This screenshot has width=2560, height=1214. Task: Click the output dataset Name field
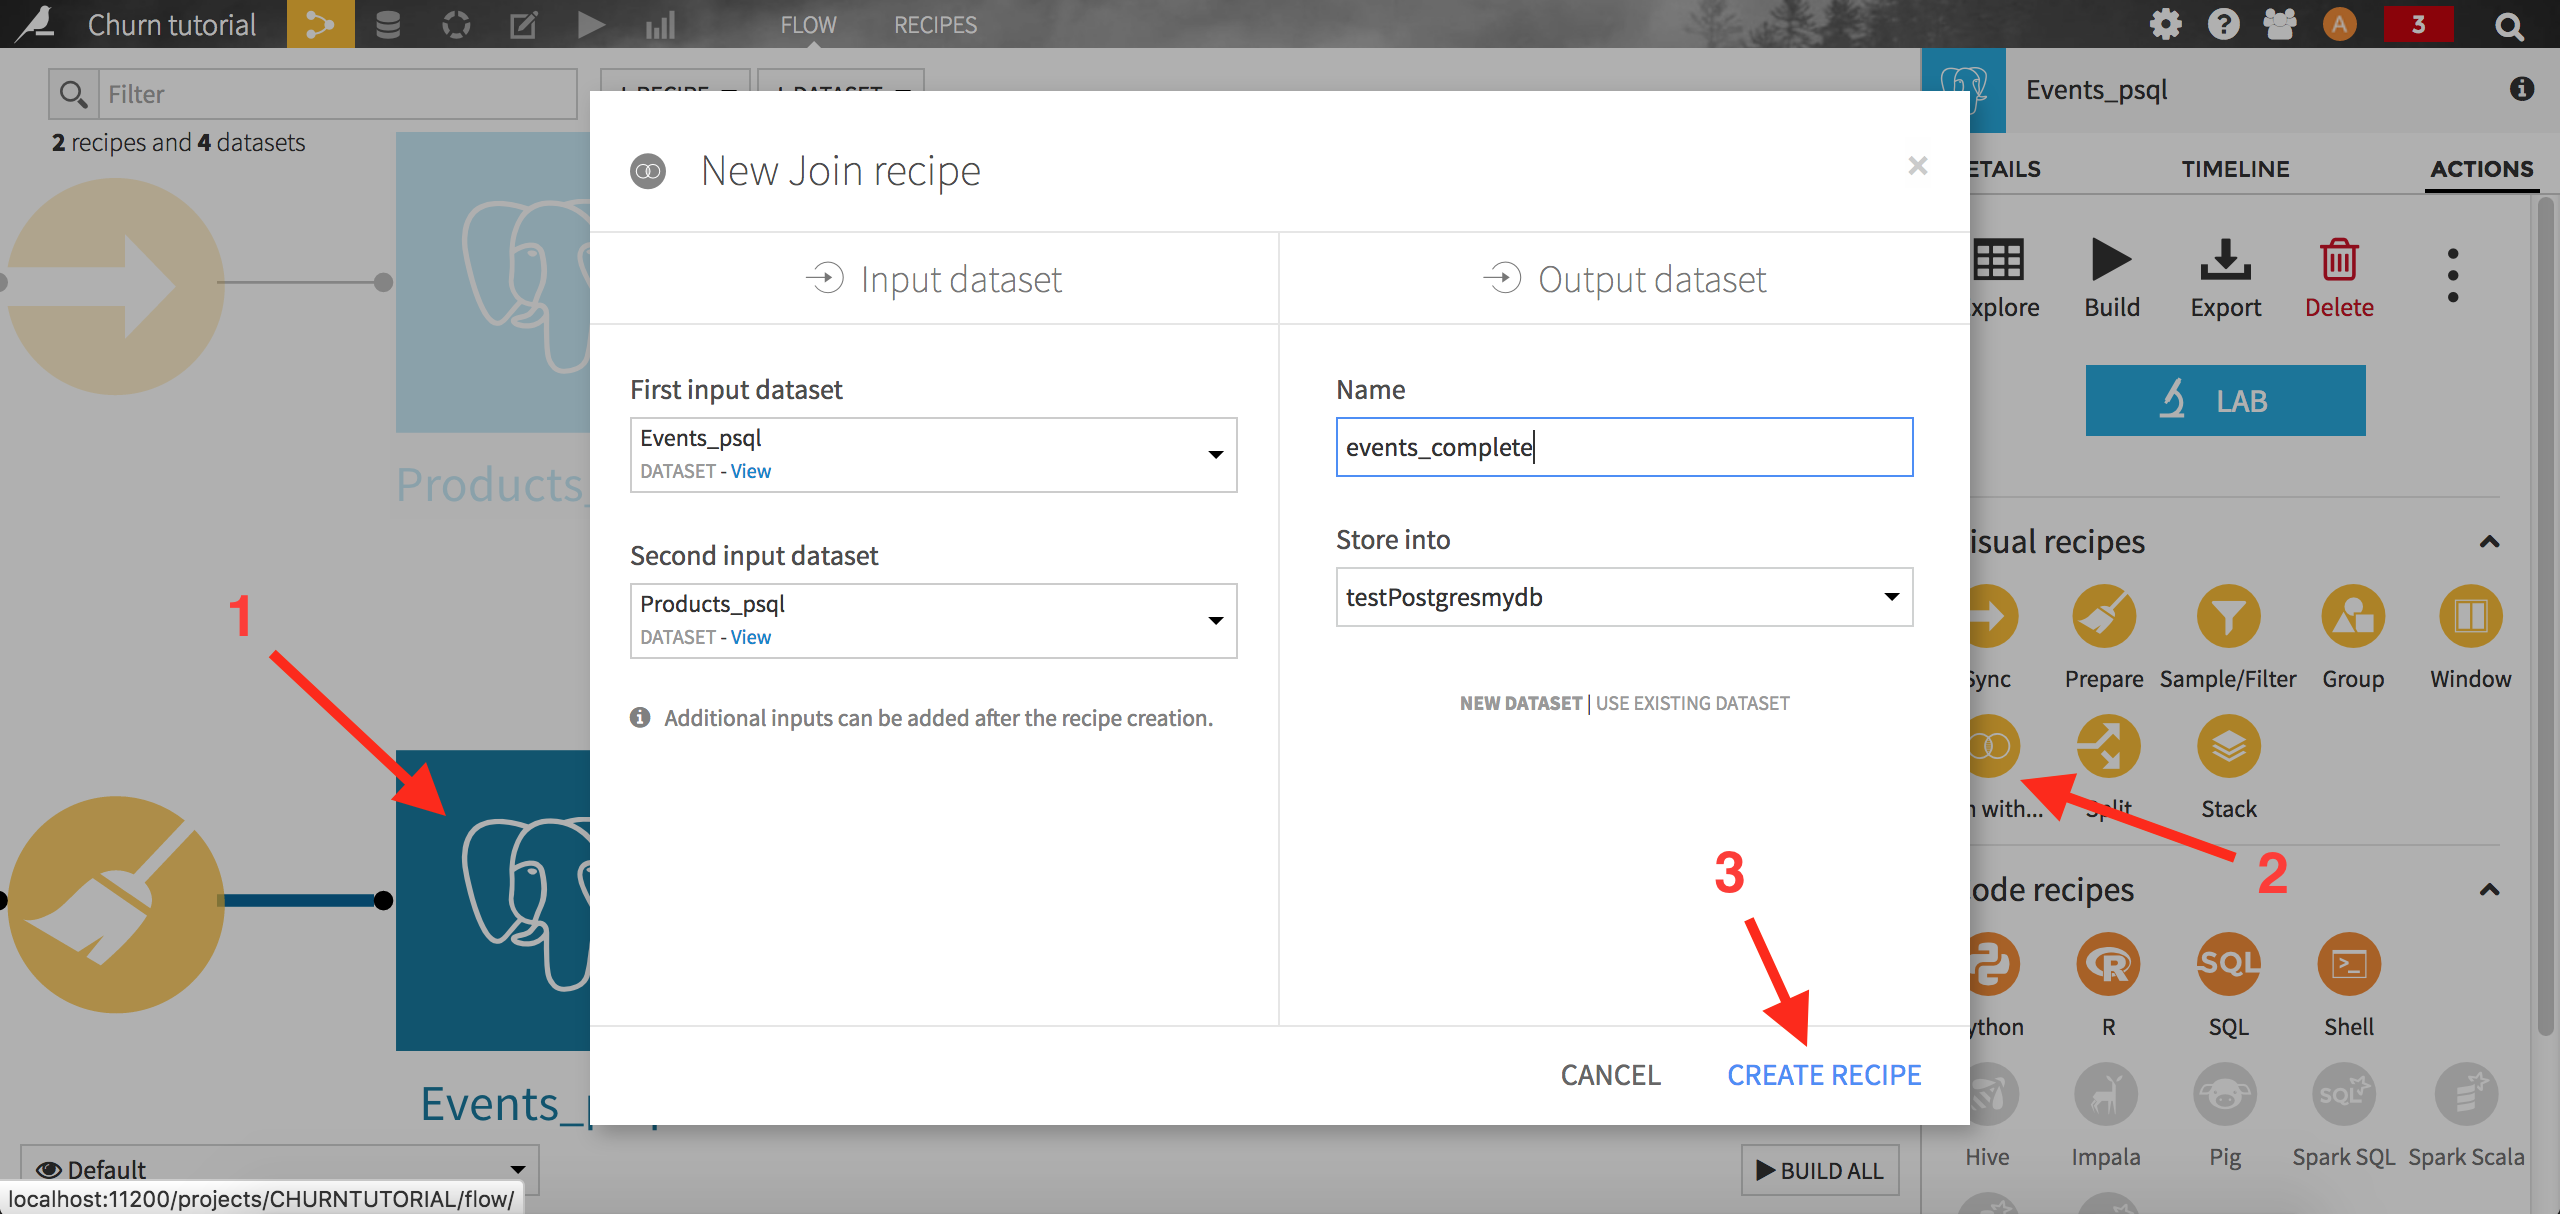[1624, 447]
